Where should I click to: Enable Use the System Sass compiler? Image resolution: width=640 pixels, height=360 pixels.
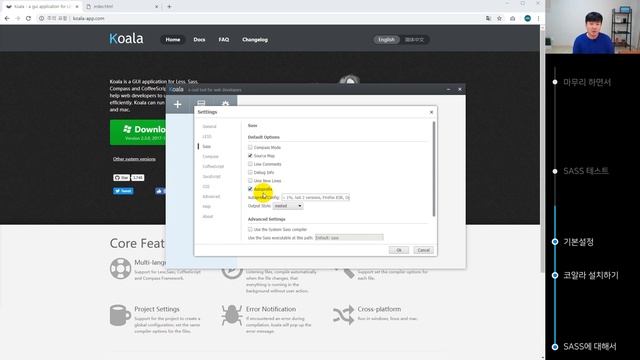point(250,229)
